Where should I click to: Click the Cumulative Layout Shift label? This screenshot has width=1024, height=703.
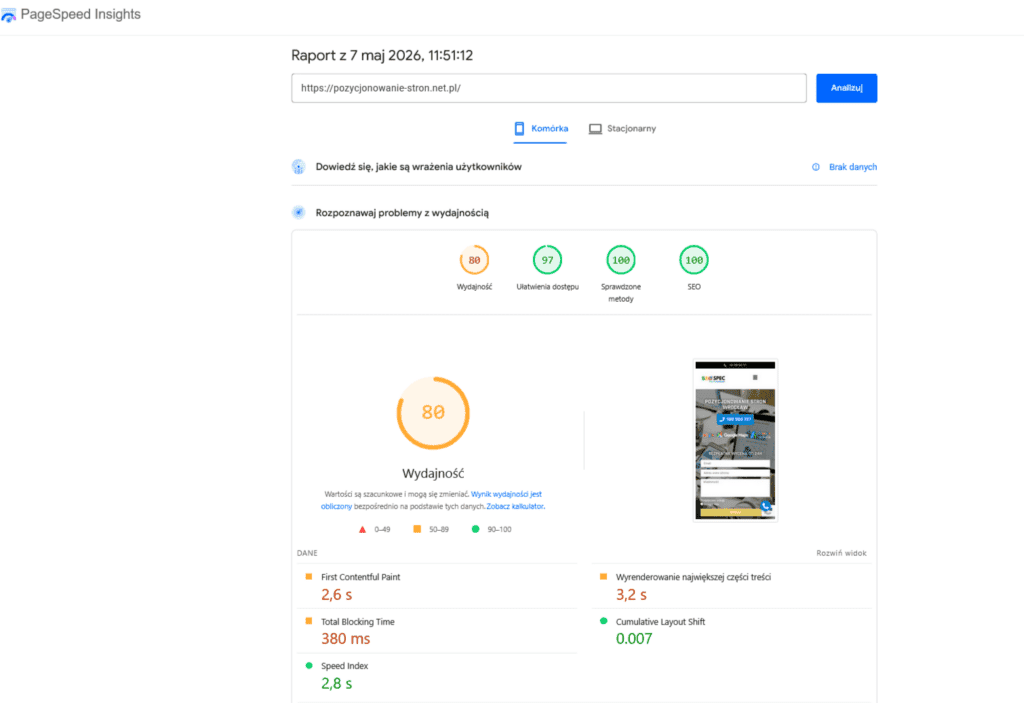pos(660,622)
